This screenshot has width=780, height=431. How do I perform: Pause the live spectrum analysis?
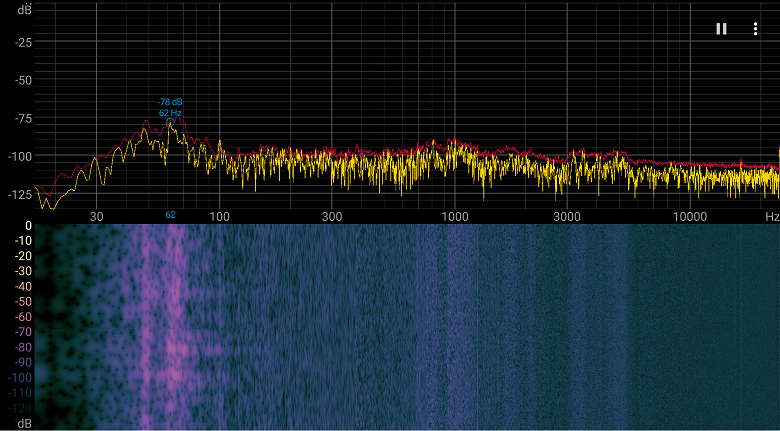721,29
